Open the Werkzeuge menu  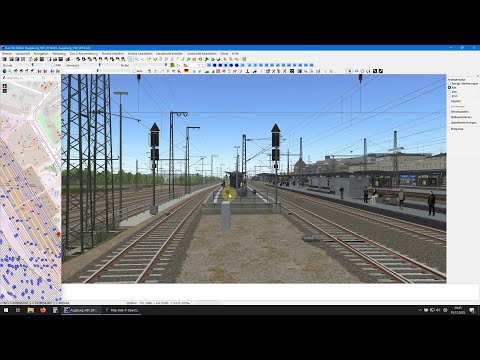click(59, 53)
